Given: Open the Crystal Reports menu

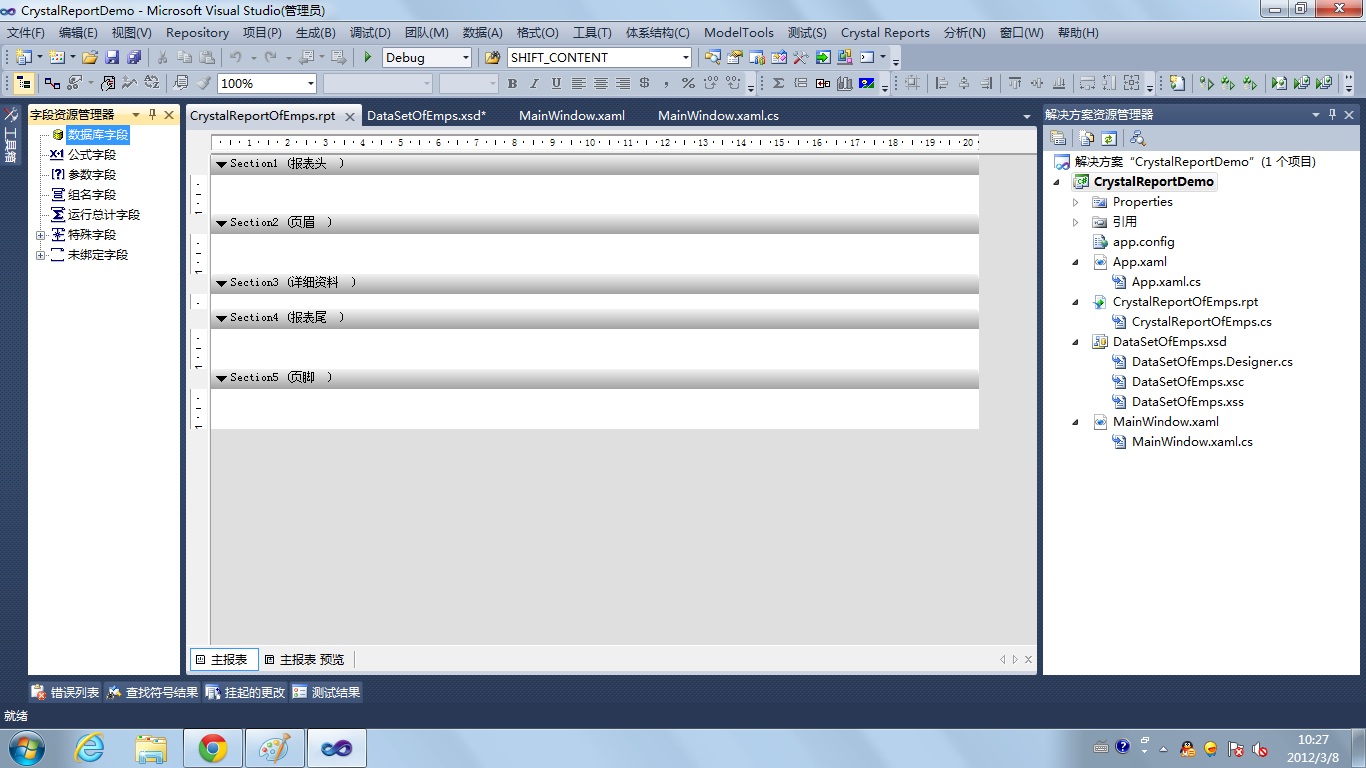Looking at the screenshot, I should pyautogui.click(x=885, y=32).
